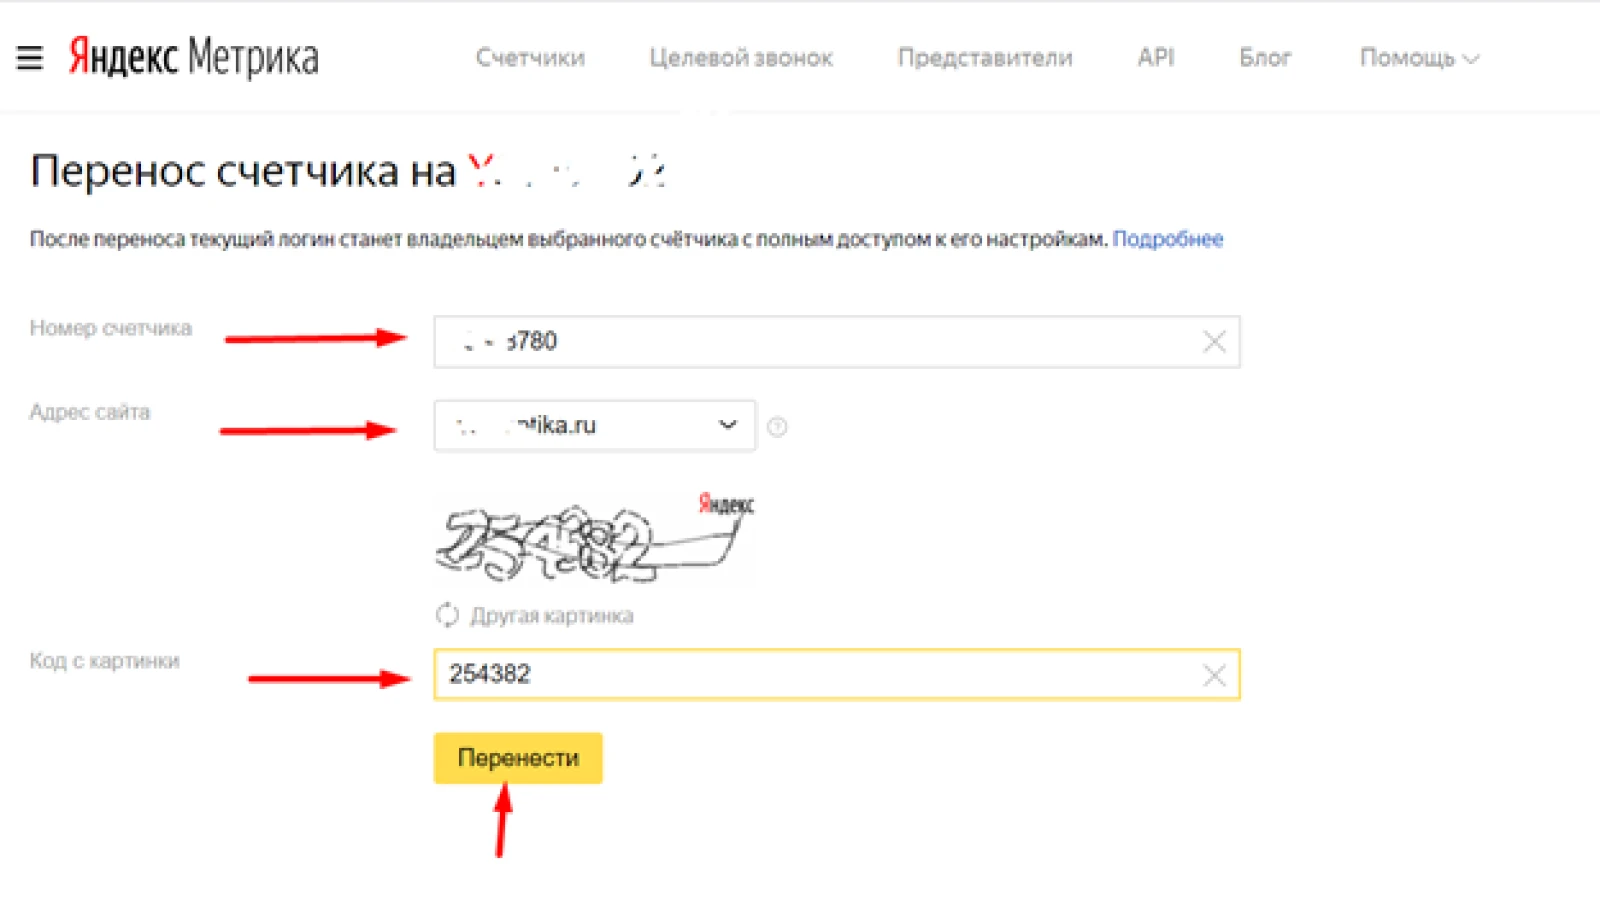Click the Номер счетчика label
The height and width of the screenshot is (917, 1600).
click(111, 328)
